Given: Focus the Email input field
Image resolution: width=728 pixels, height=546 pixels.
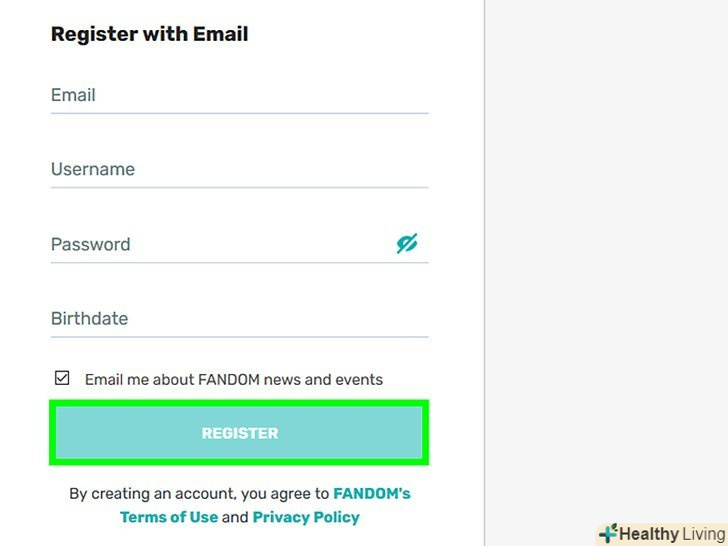Looking at the screenshot, I should coord(239,96).
